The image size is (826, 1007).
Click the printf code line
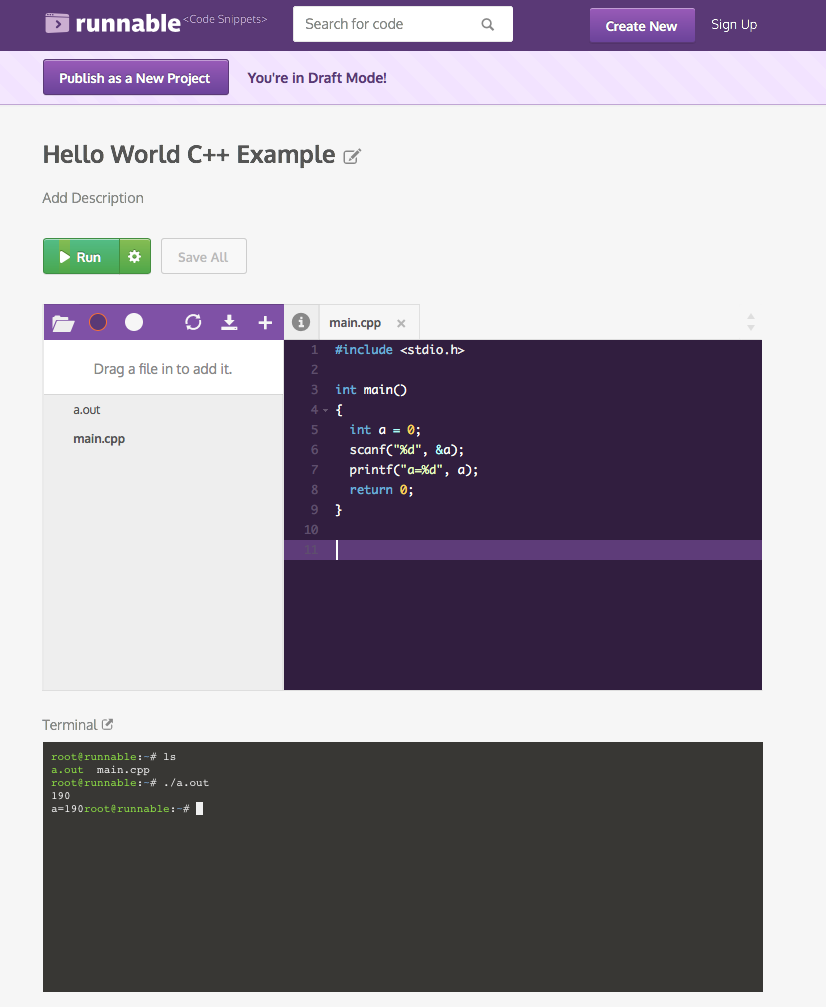point(414,469)
